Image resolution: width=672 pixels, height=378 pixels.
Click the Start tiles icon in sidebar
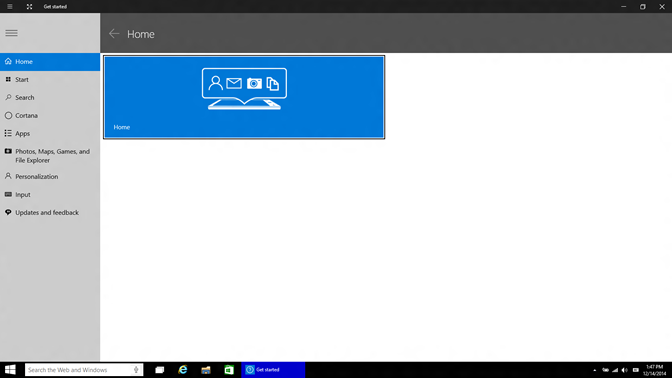point(8,79)
